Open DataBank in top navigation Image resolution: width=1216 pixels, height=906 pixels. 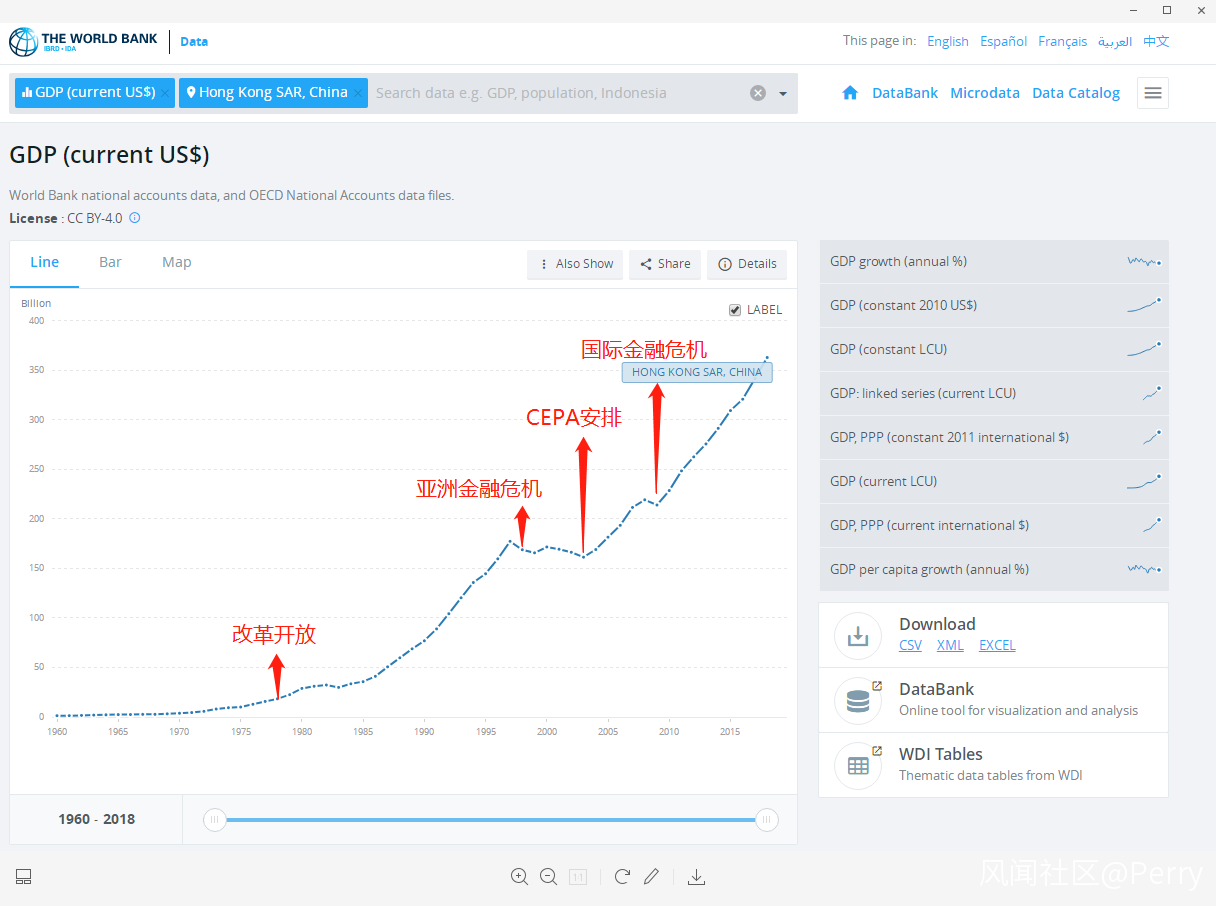pyautogui.click(x=905, y=93)
